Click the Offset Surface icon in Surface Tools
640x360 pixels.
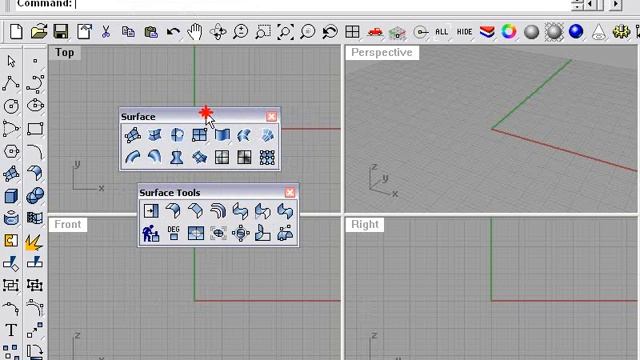click(218, 211)
